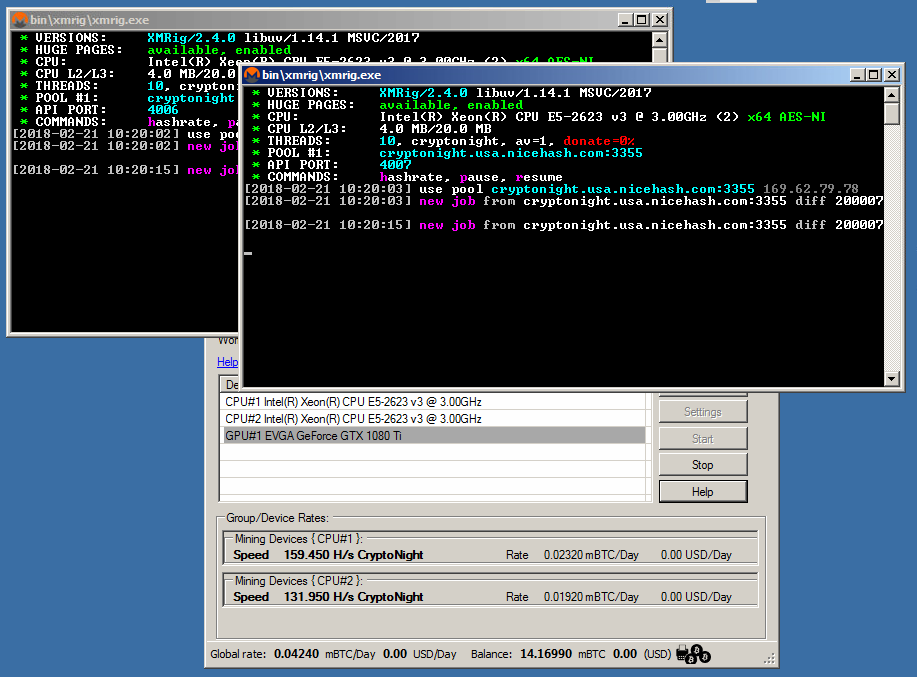Click the 159.450 H/s CryptoNight speed value

click(x=353, y=555)
